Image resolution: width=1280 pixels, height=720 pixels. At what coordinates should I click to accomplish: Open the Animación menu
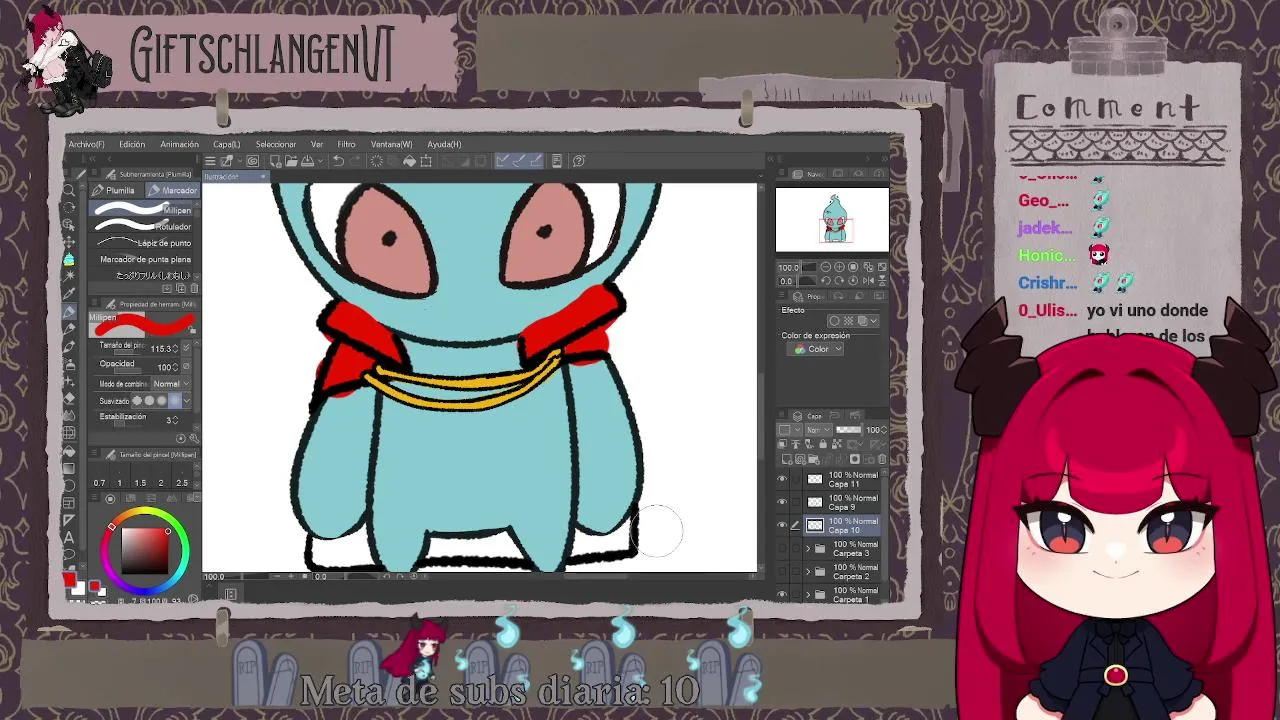click(179, 144)
